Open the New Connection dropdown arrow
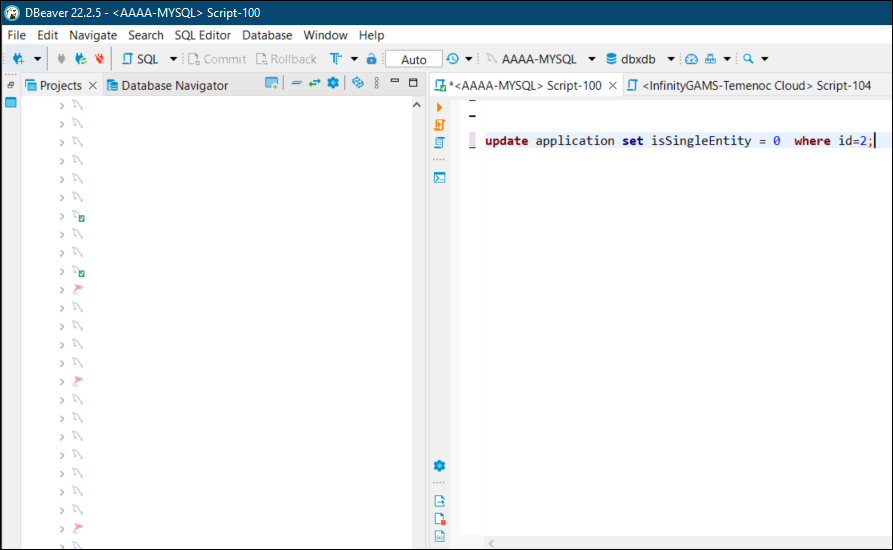893x550 pixels. 37,59
